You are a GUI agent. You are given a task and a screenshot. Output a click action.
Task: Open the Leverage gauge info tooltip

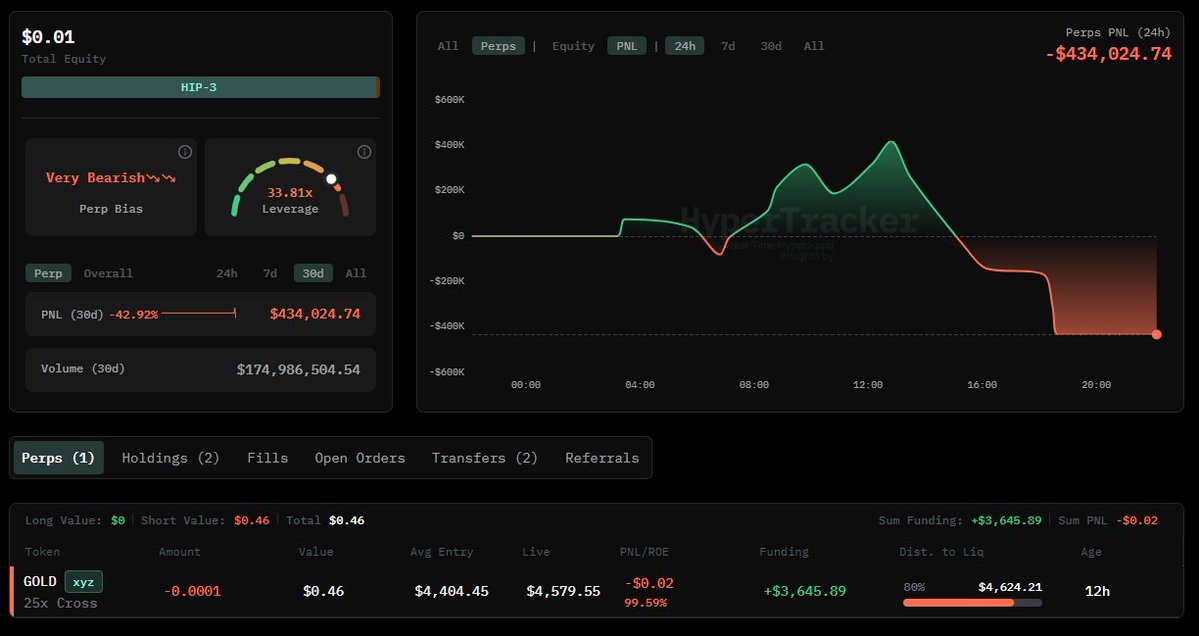click(364, 152)
